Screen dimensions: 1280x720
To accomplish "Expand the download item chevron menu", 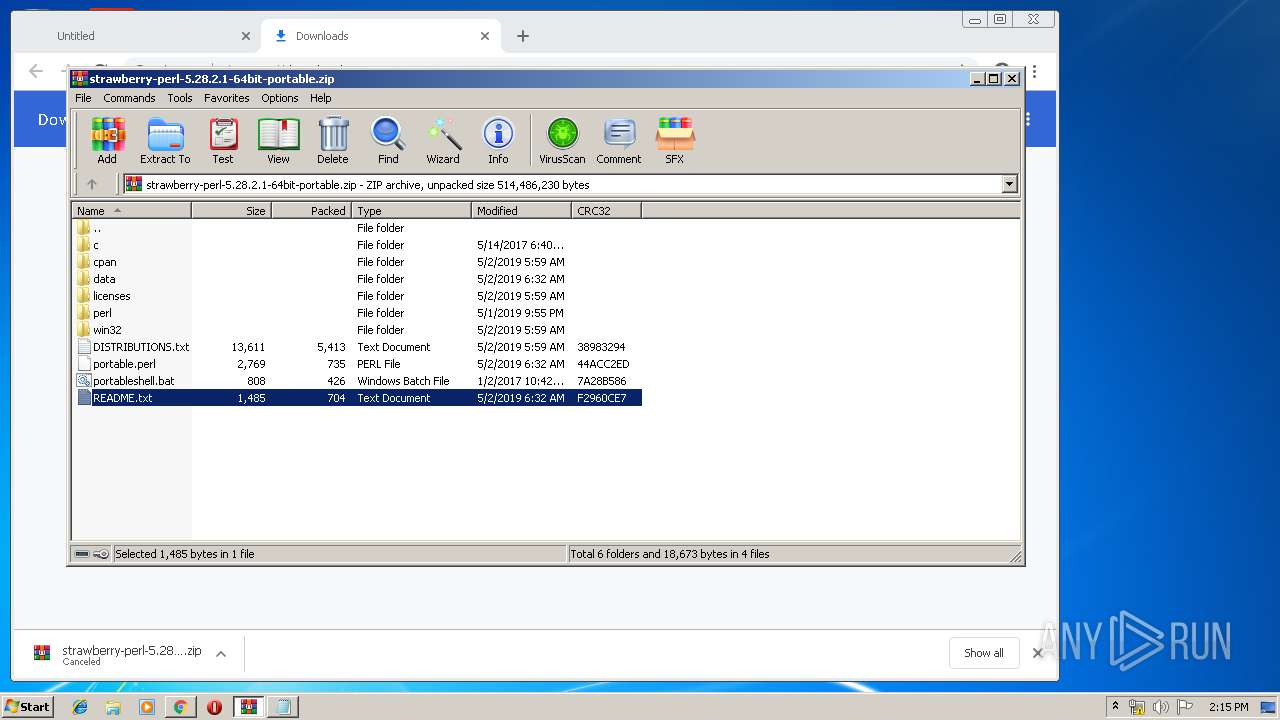I will 221,654.
